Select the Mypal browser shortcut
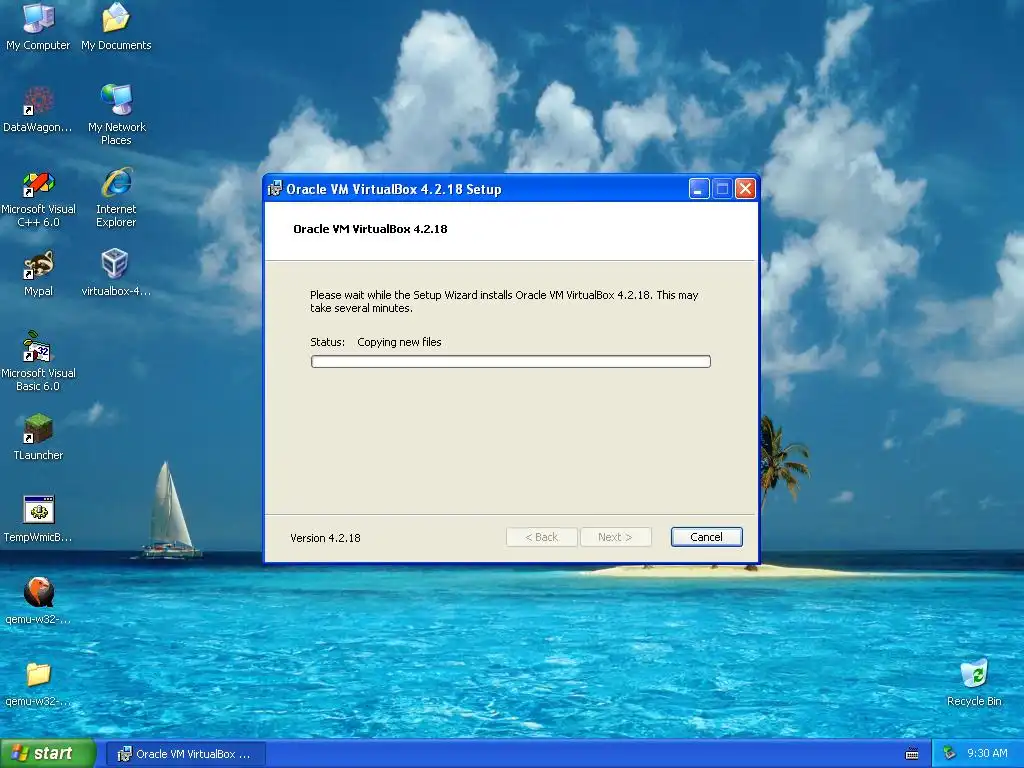Image resolution: width=1024 pixels, height=768 pixels. 38,273
